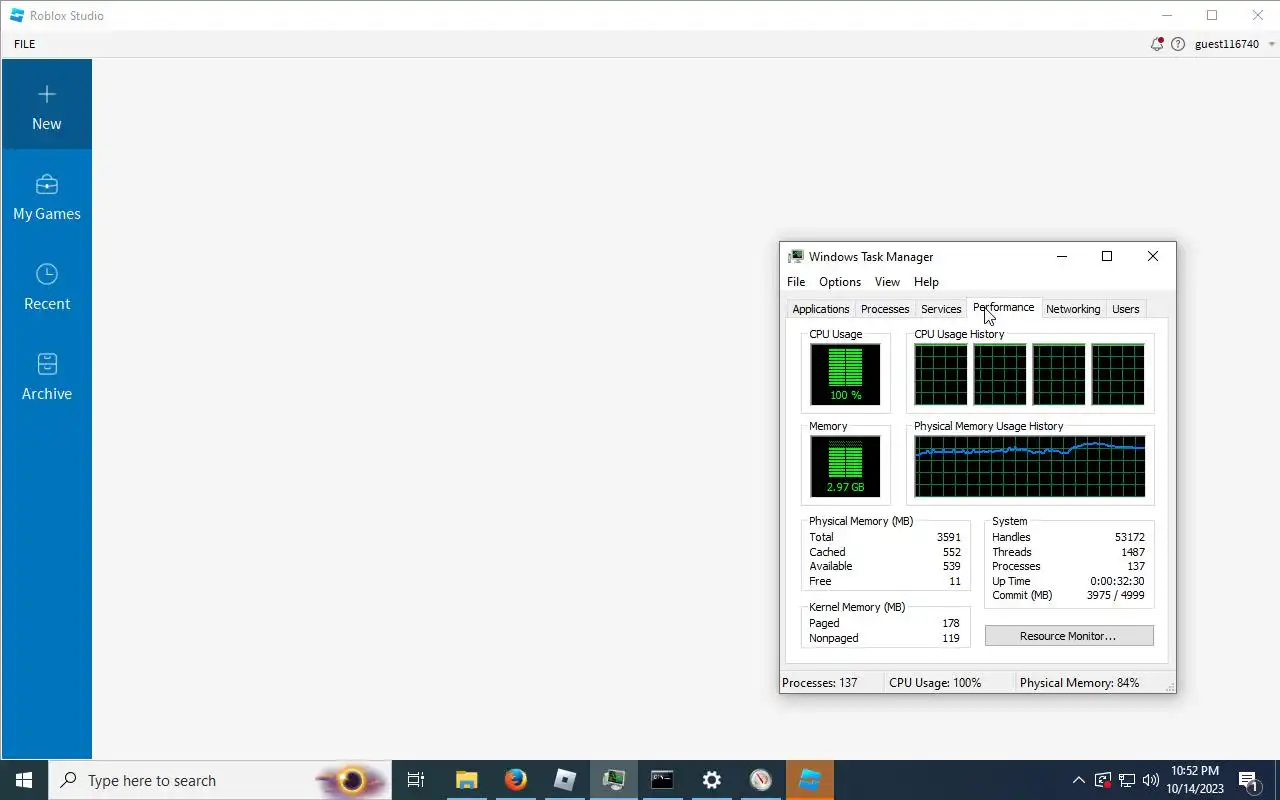Switch to the Networking tab
The width and height of the screenshot is (1280, 800).
pyautogui.click(x=1073, y=309)
